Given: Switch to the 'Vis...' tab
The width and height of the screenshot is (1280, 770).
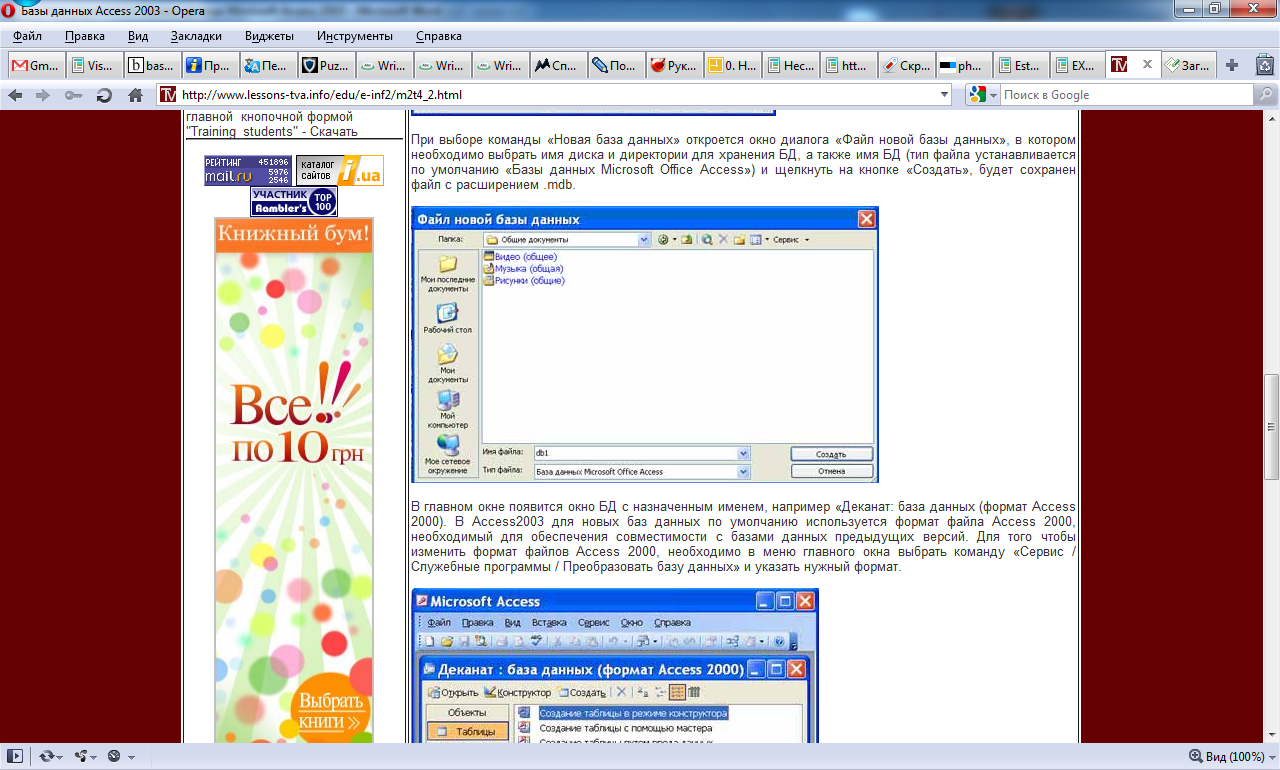Looking at the screenshot, I should [95, 66].
